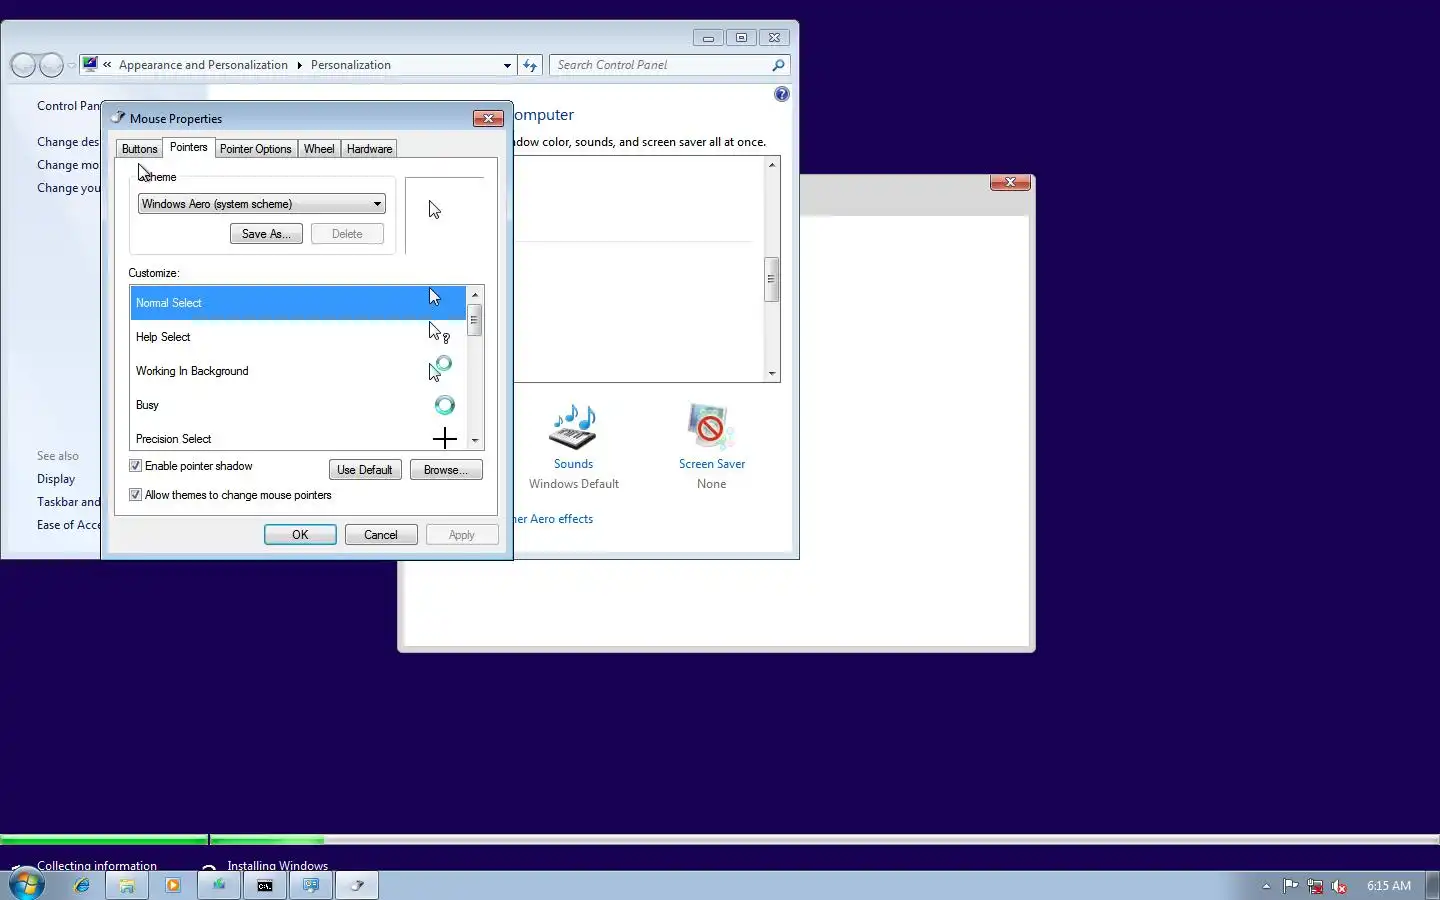
Task: Show hidden tray icons arrow
Action: point(1266,885)
